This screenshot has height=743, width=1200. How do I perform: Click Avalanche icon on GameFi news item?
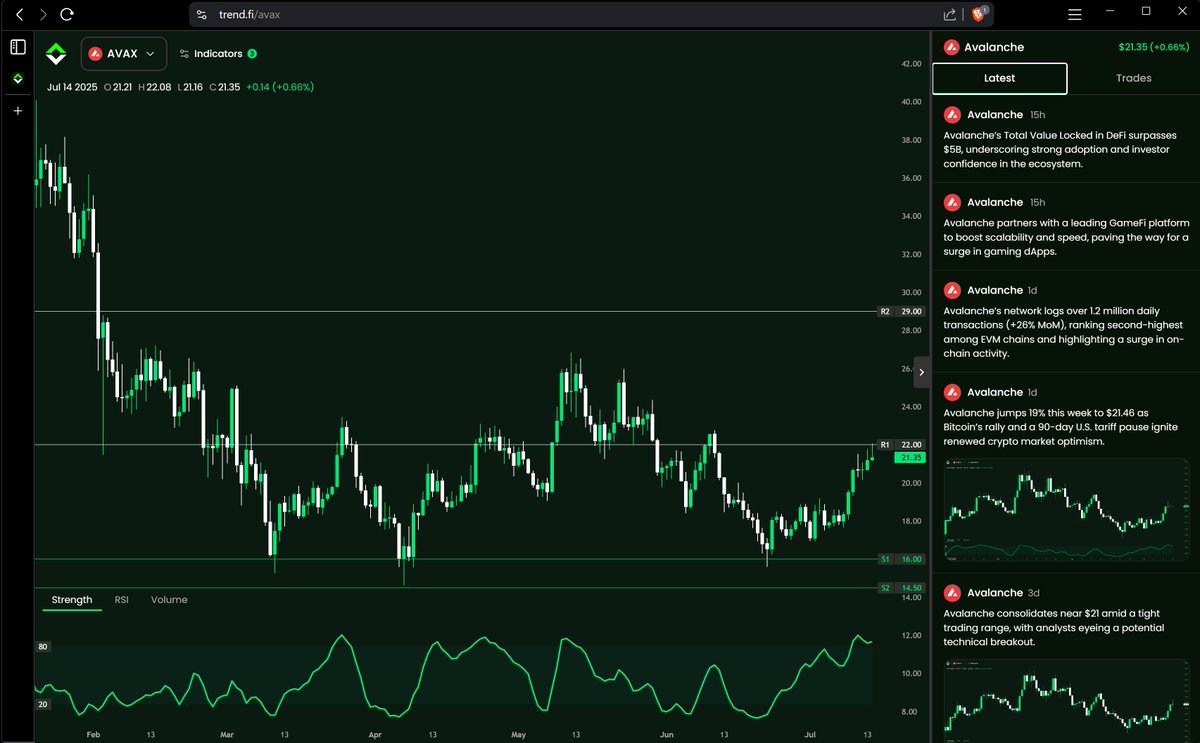pyautogui.click(x=952, y=203)
